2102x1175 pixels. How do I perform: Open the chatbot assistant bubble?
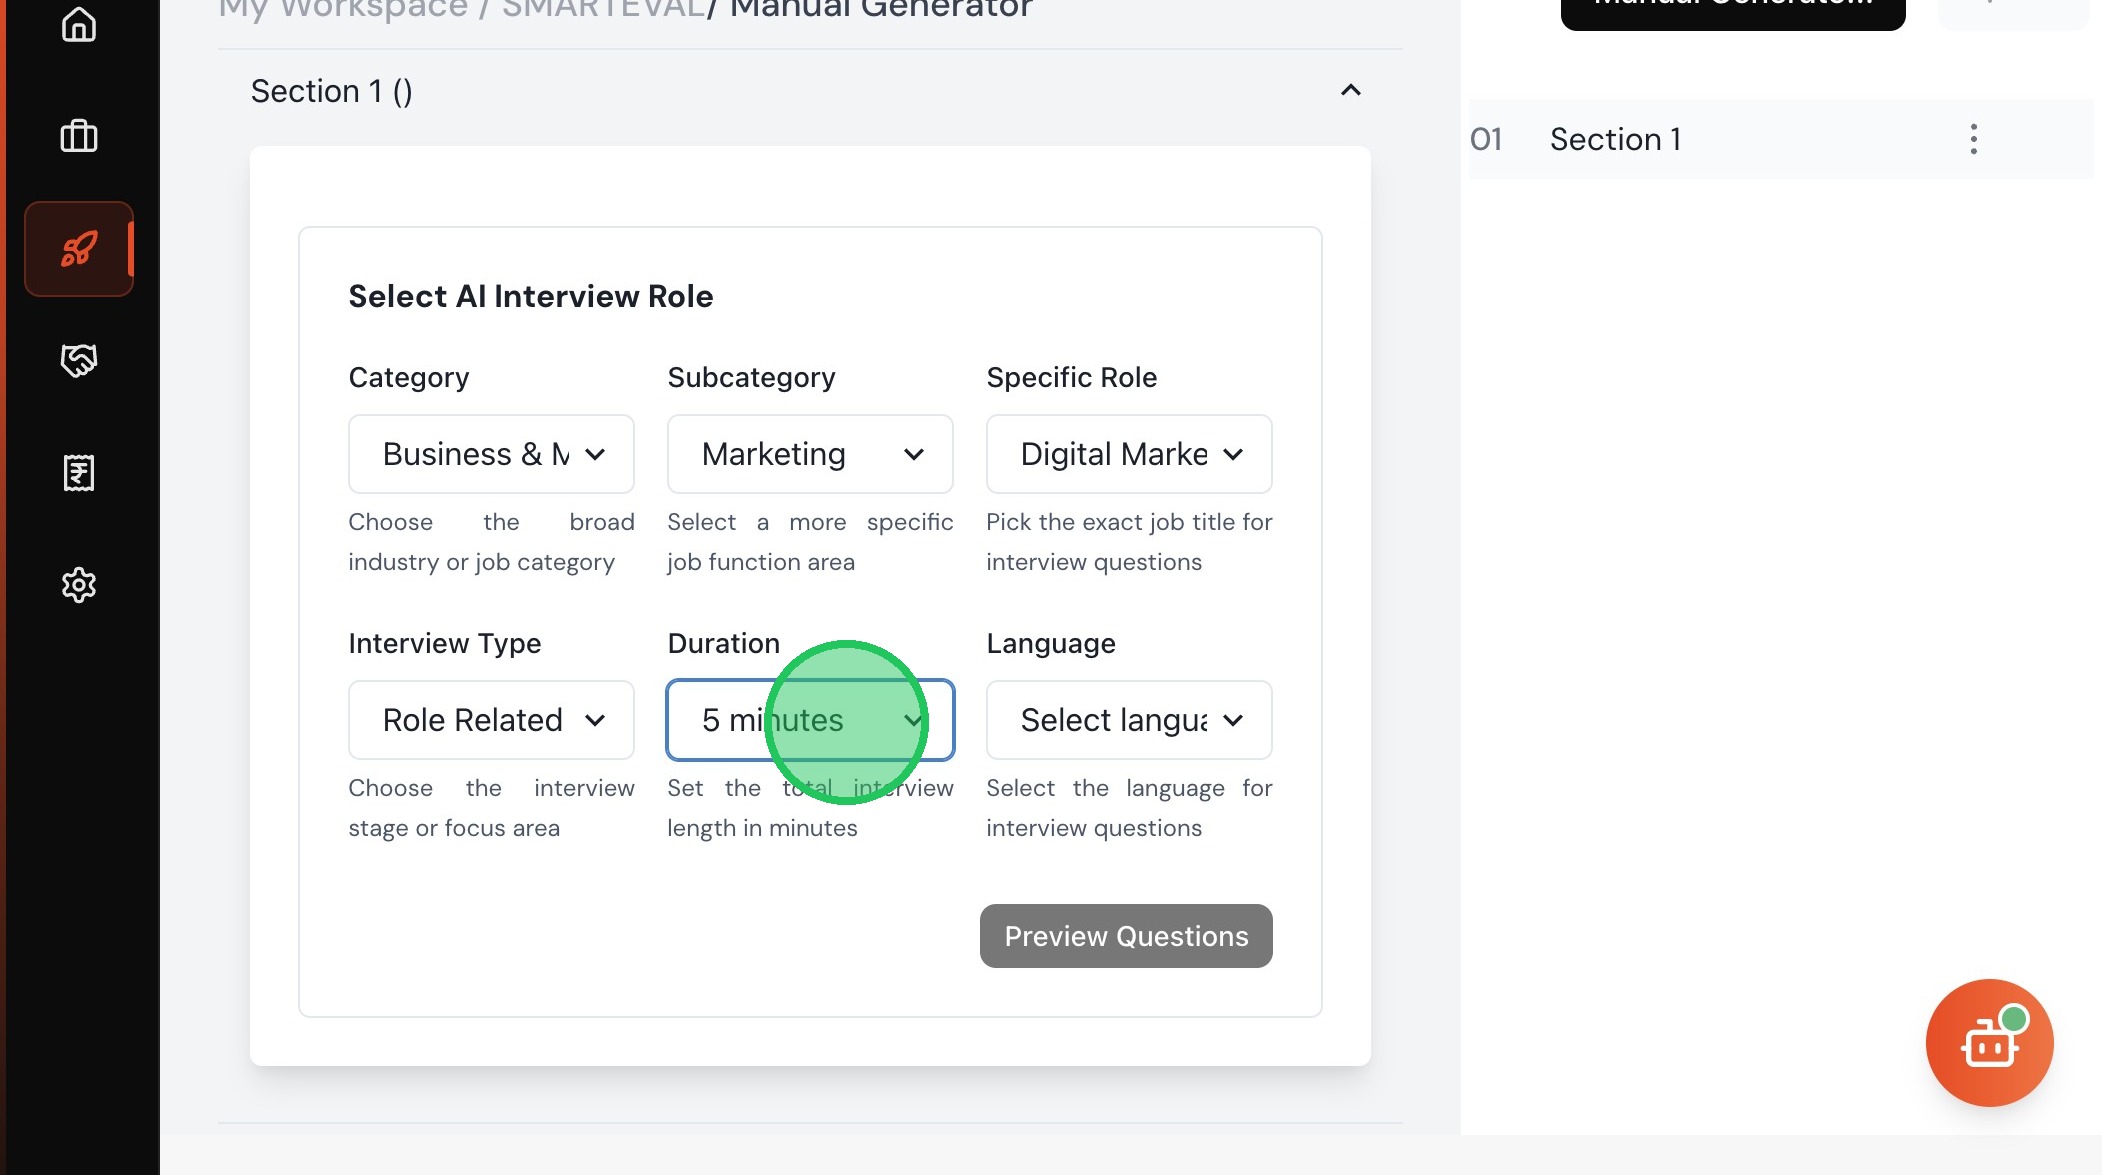[x=1989, y=1042]
